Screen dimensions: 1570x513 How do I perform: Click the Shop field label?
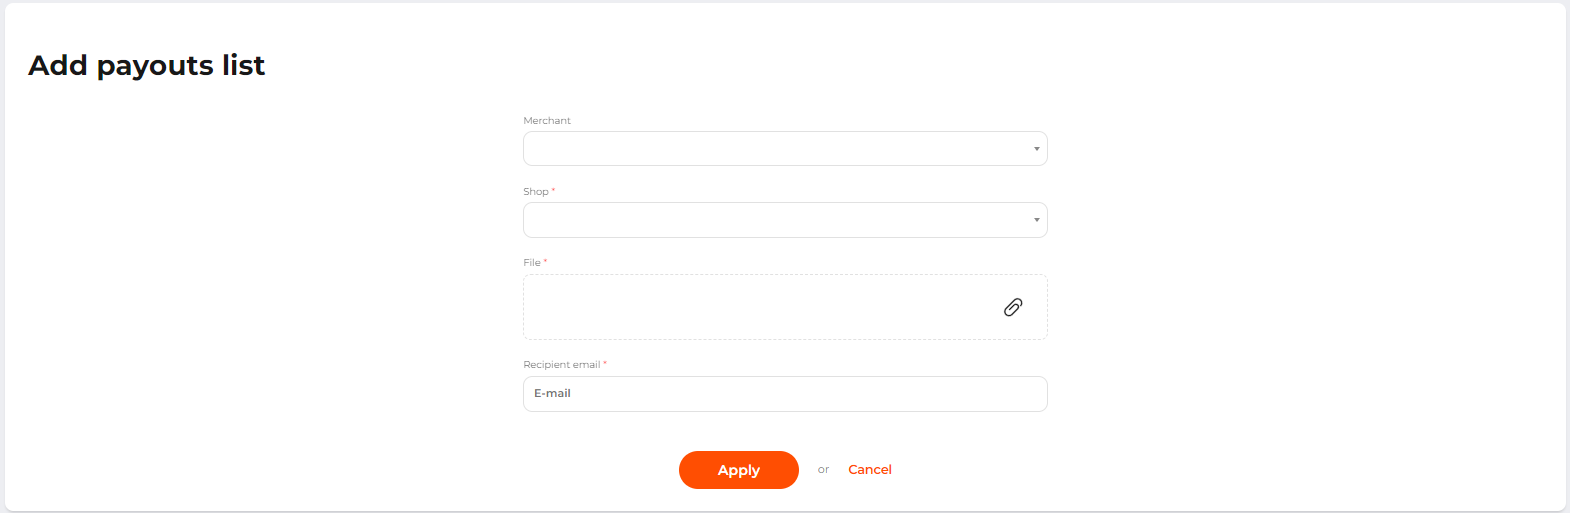pos(536,192)
